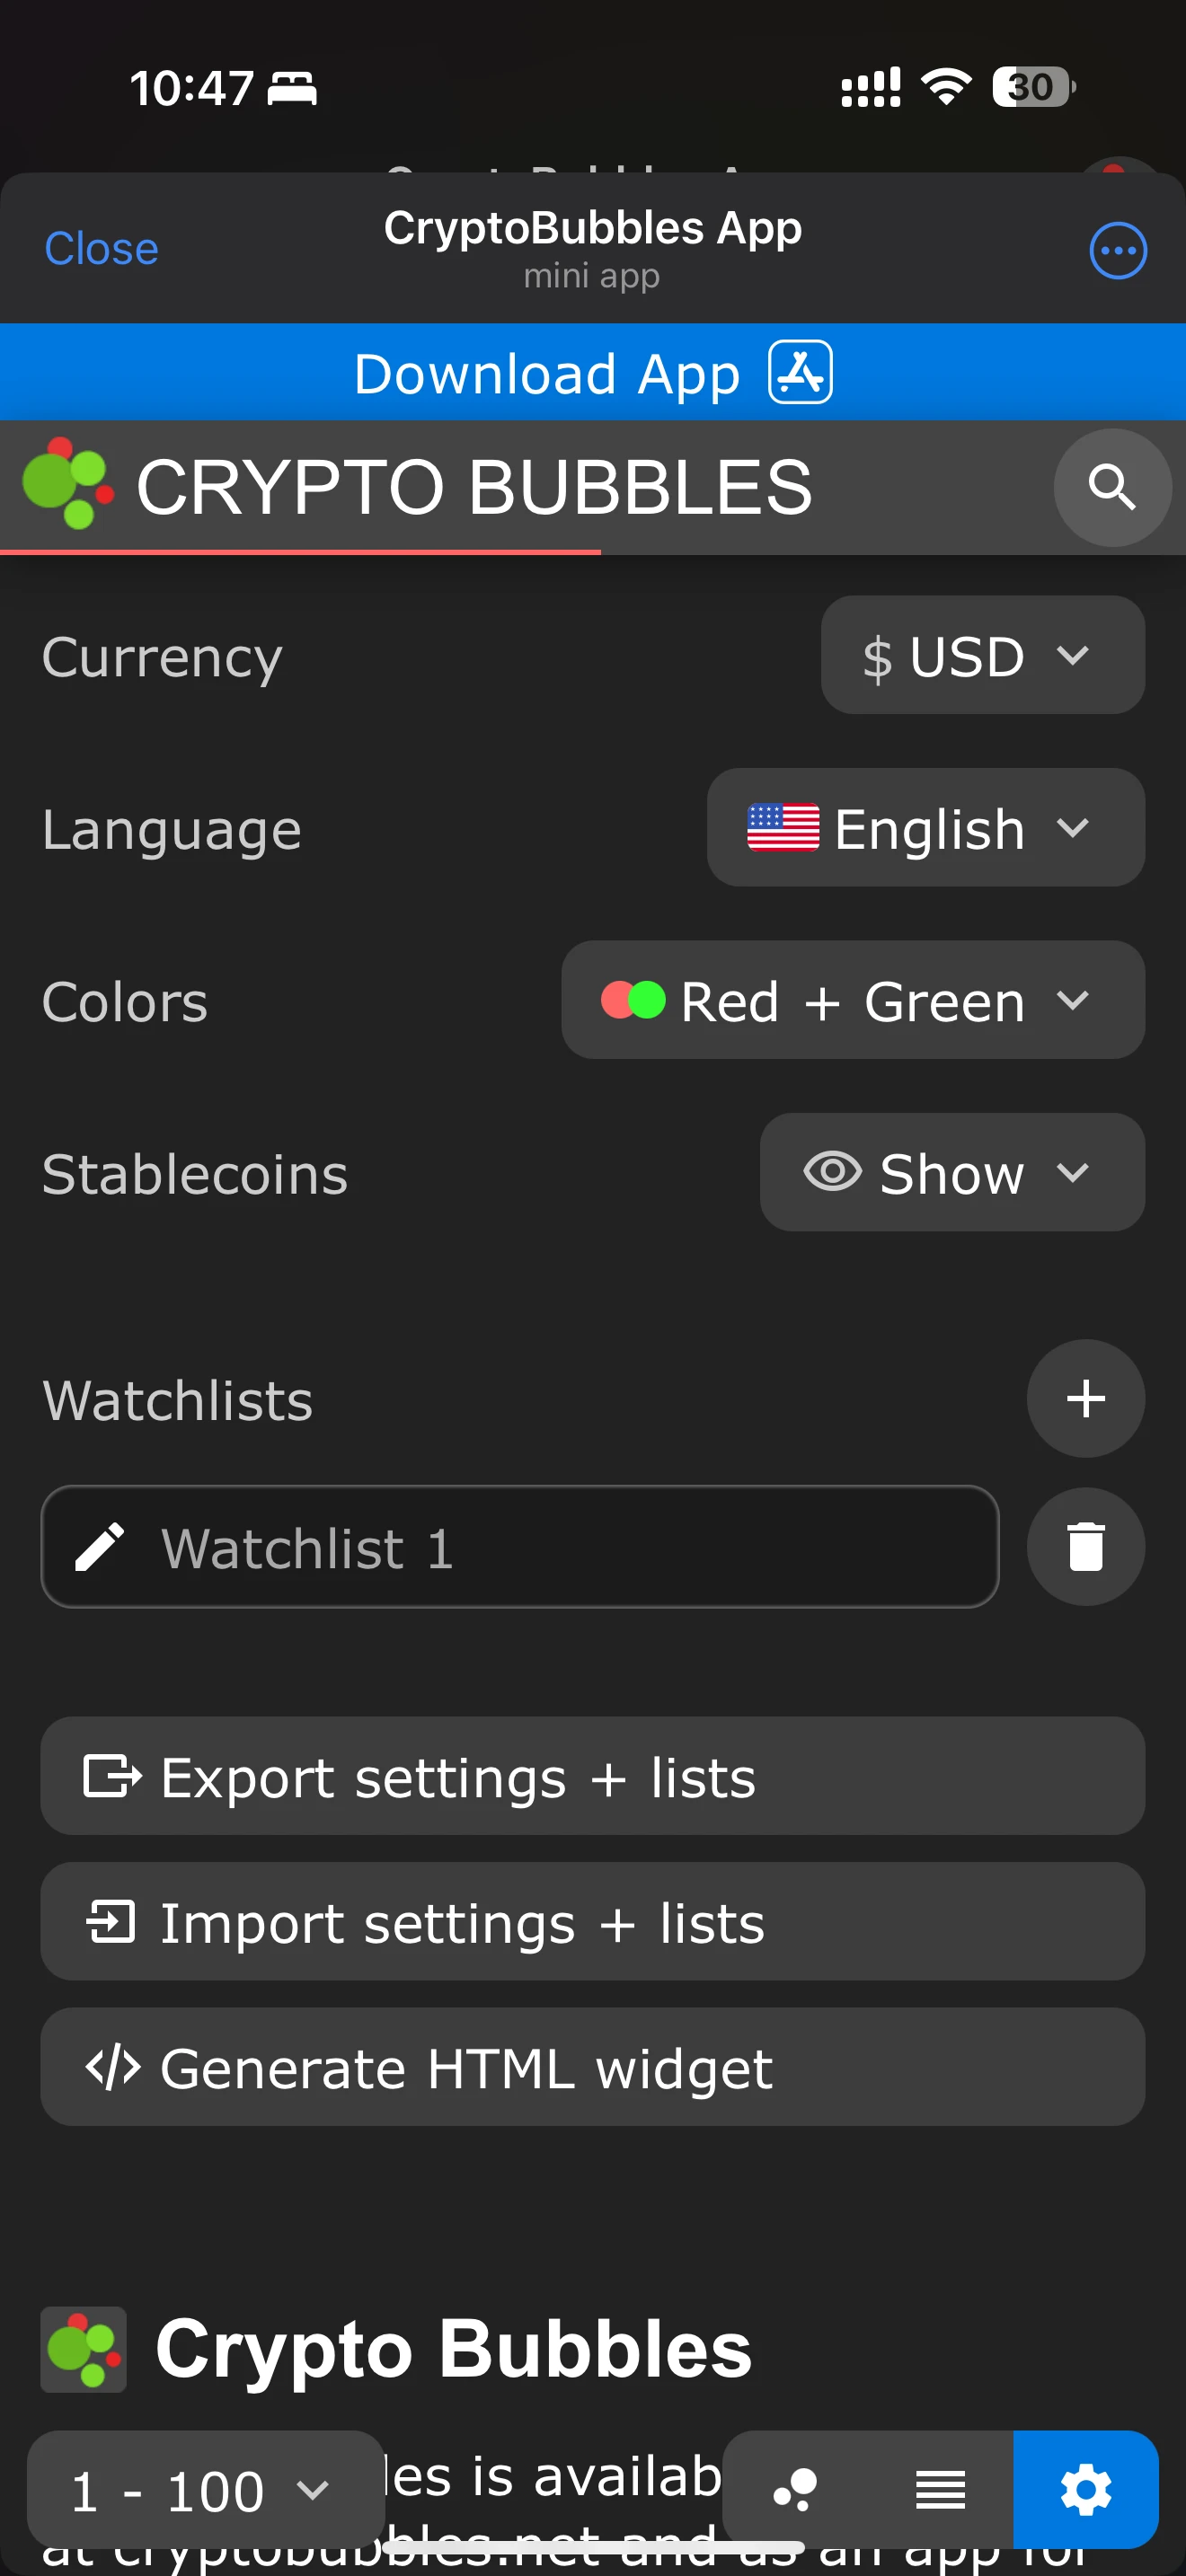
Task: Click the Crypto Bubbles logo in header
Action: 67,484
